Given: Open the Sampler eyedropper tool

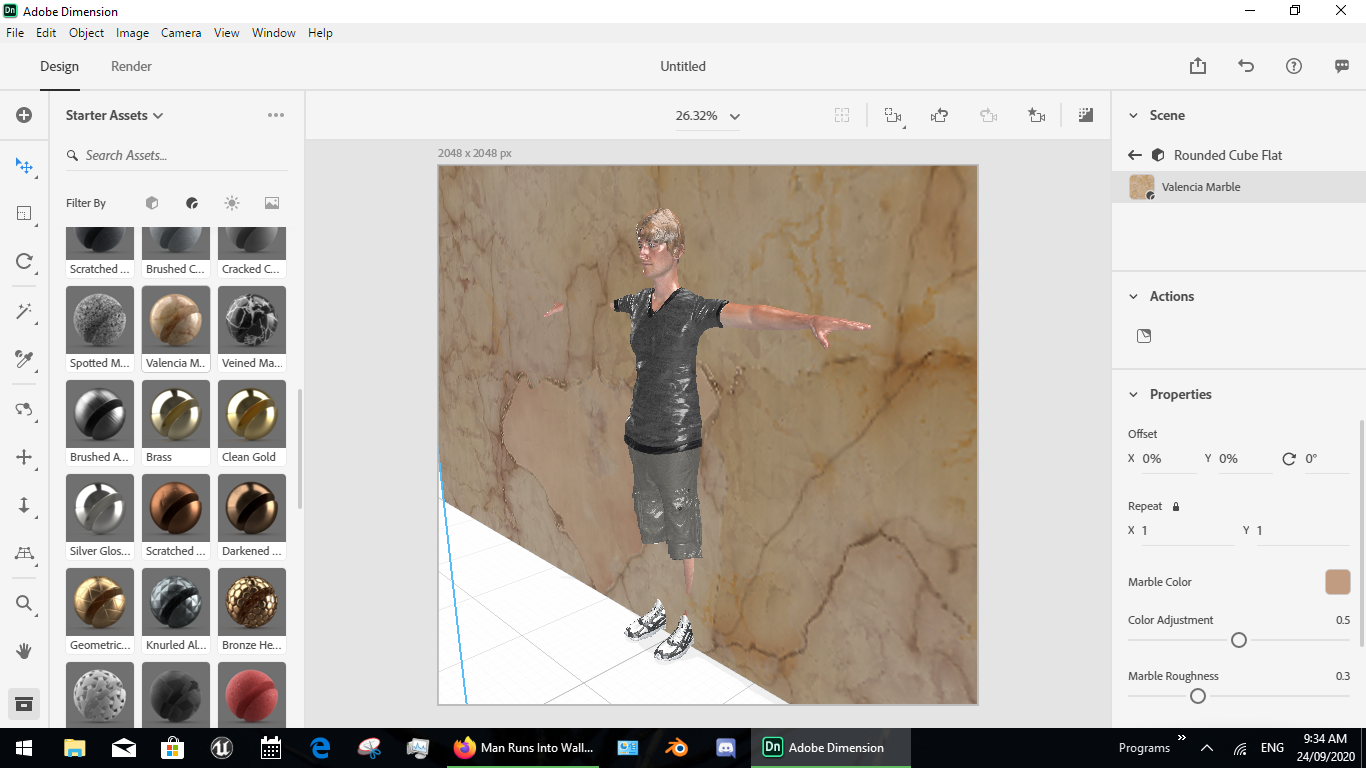Looking at the screenshot, I should pyautogui.click(x=24, y=359).
